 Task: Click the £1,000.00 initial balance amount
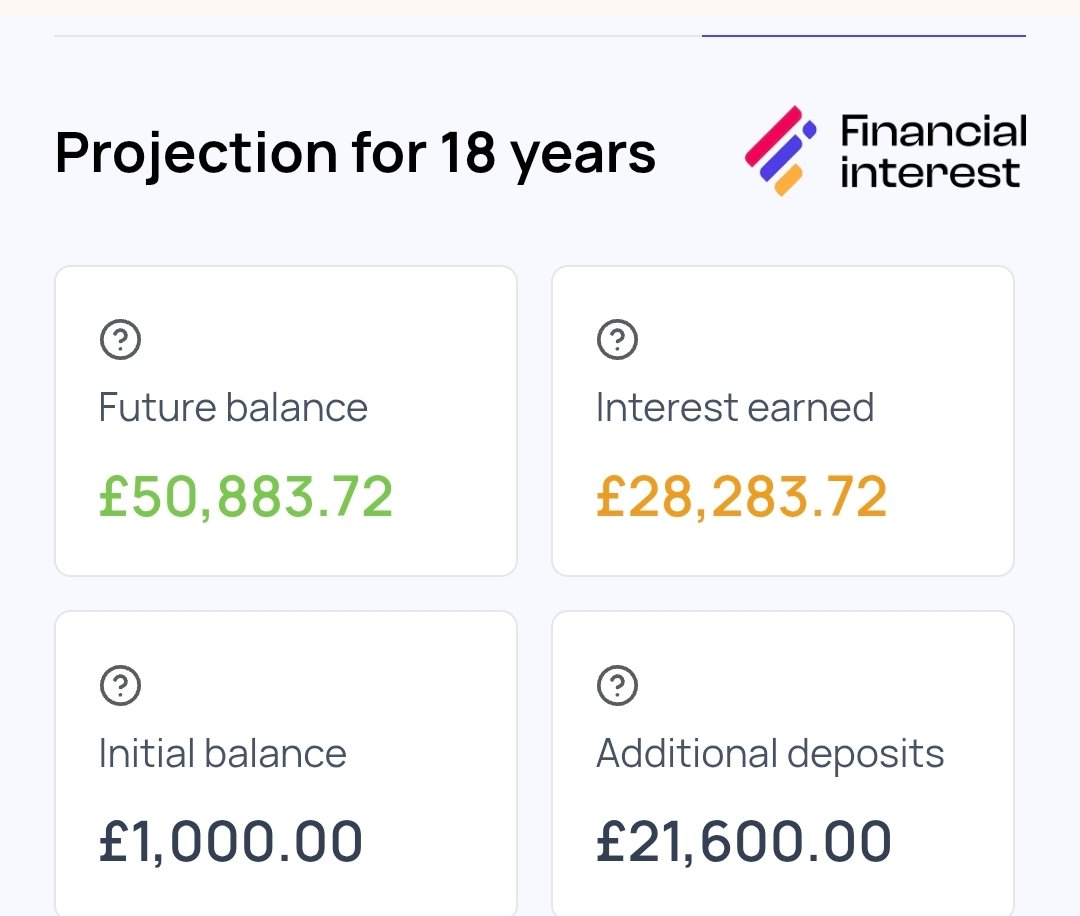231,841
